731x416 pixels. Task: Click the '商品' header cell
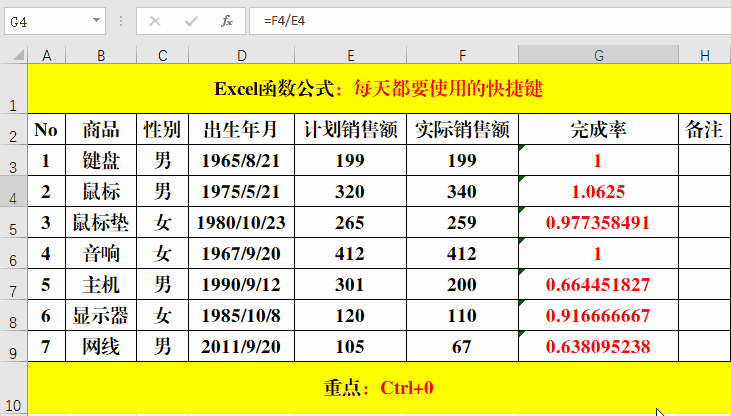101,129
